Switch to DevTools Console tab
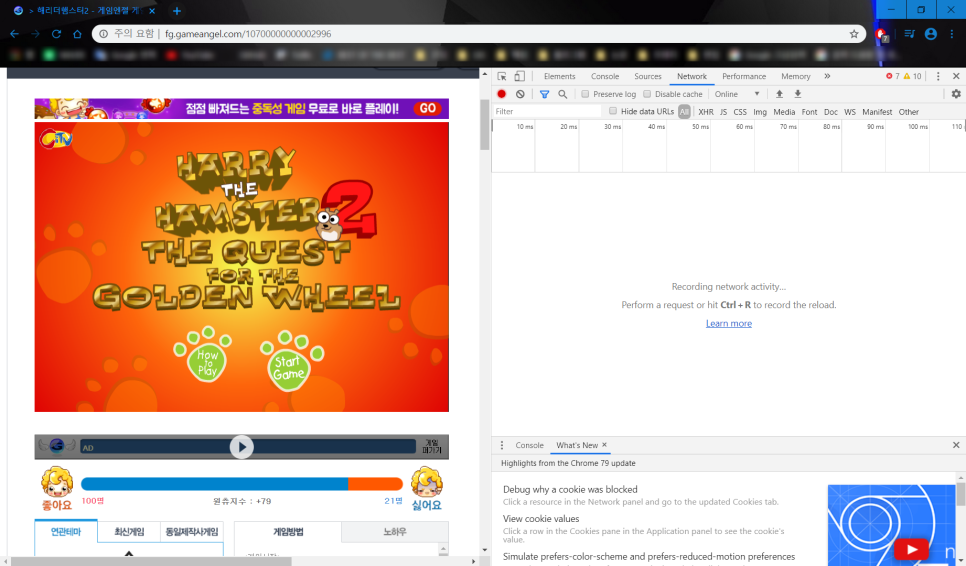966x566 pixels. pos(605,76)
